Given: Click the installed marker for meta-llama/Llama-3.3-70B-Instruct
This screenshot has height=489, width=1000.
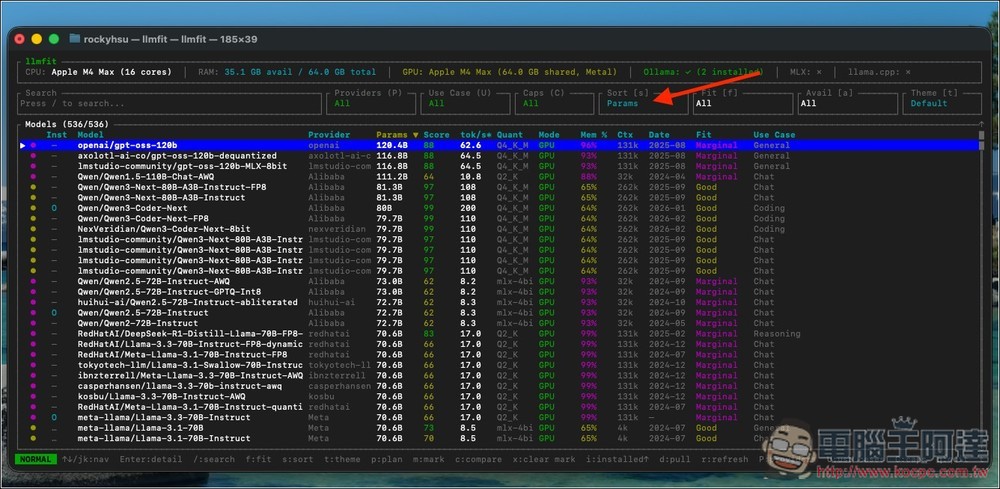Looking at the screenshot, I should [x=54, y=417].
